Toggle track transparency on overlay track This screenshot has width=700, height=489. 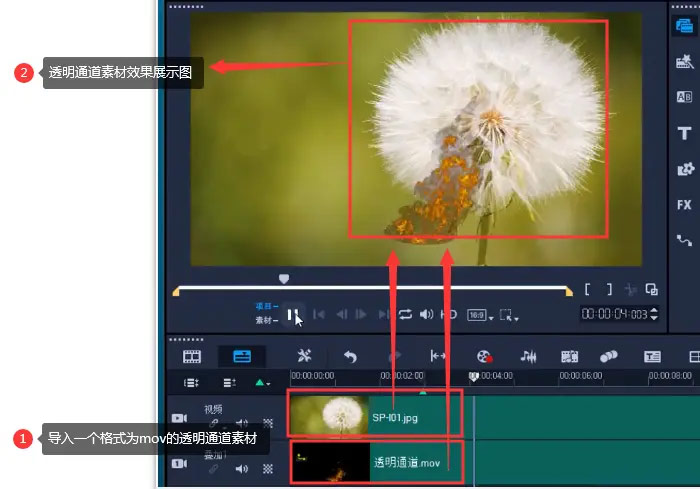[267, 468]
